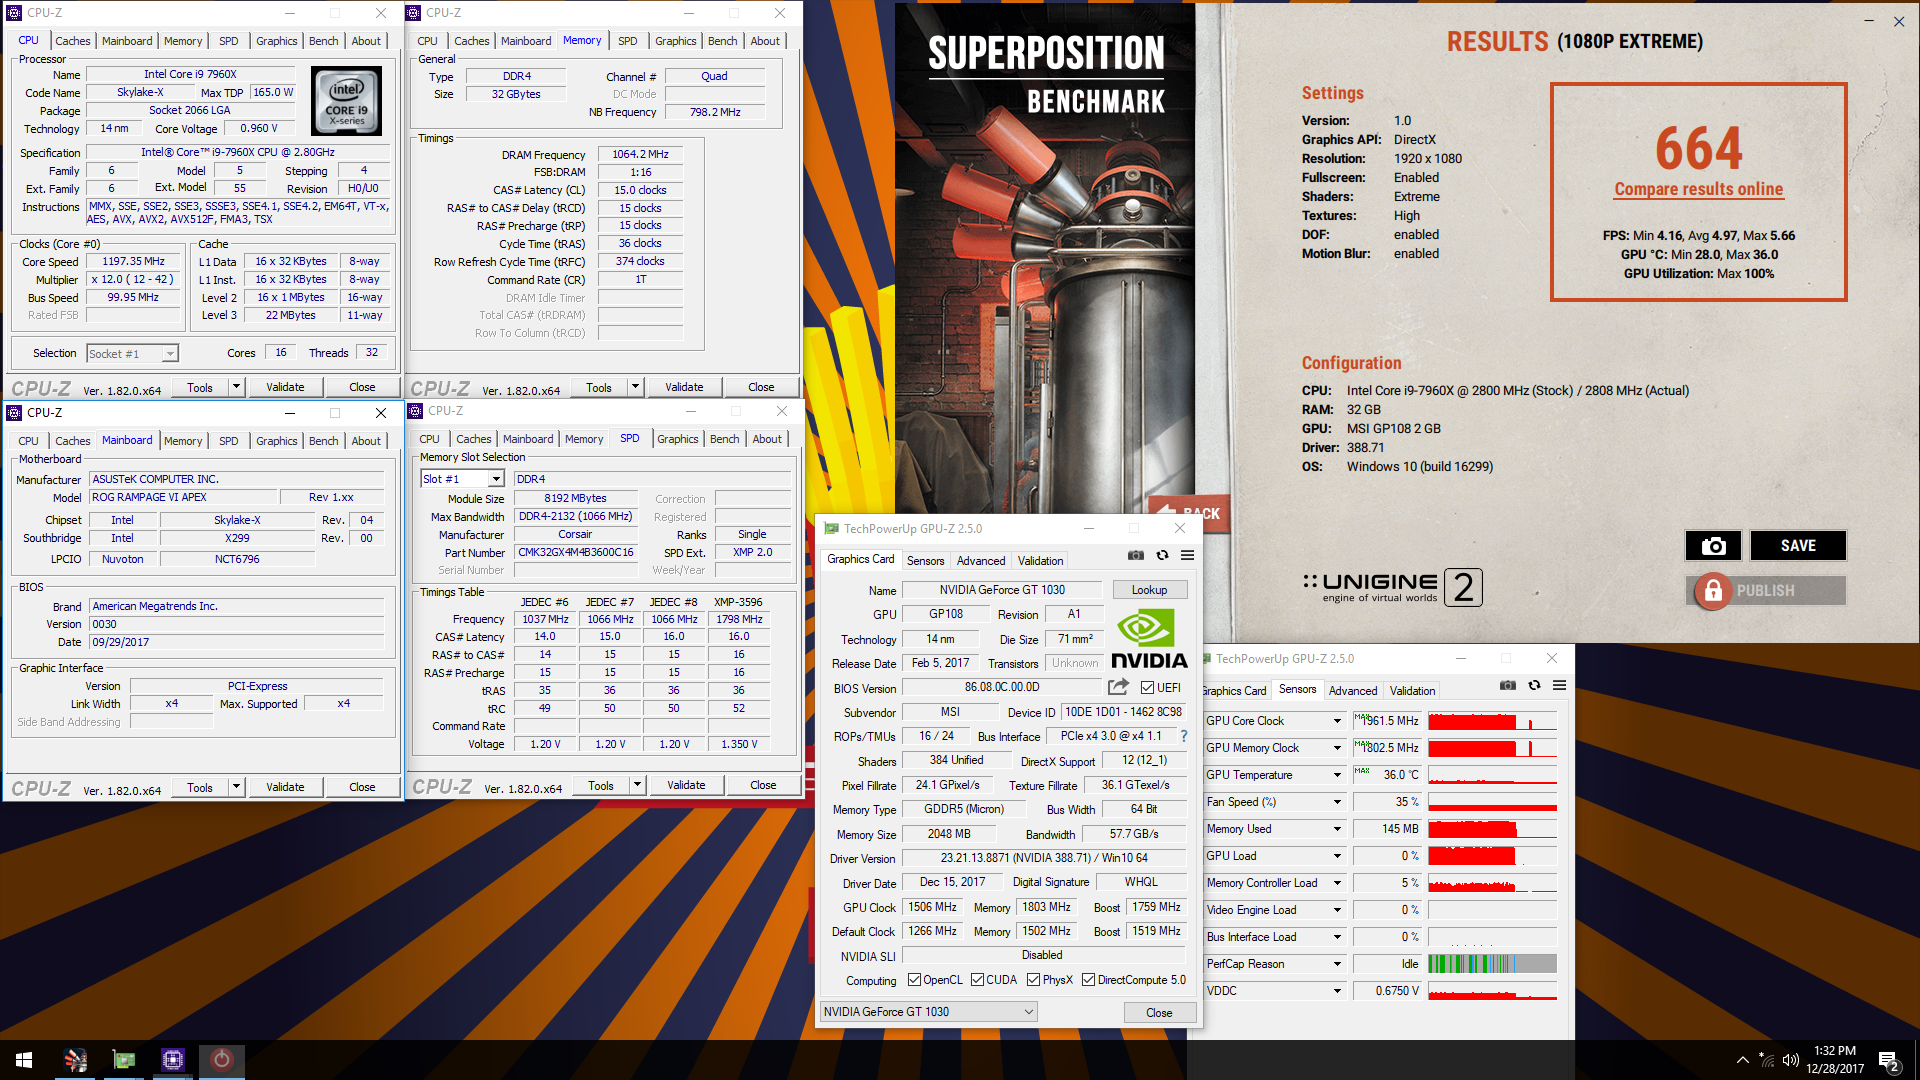Open the PerfCap Reason sensor dropdown
Screen dimensions: 1920x1080
1337,964
